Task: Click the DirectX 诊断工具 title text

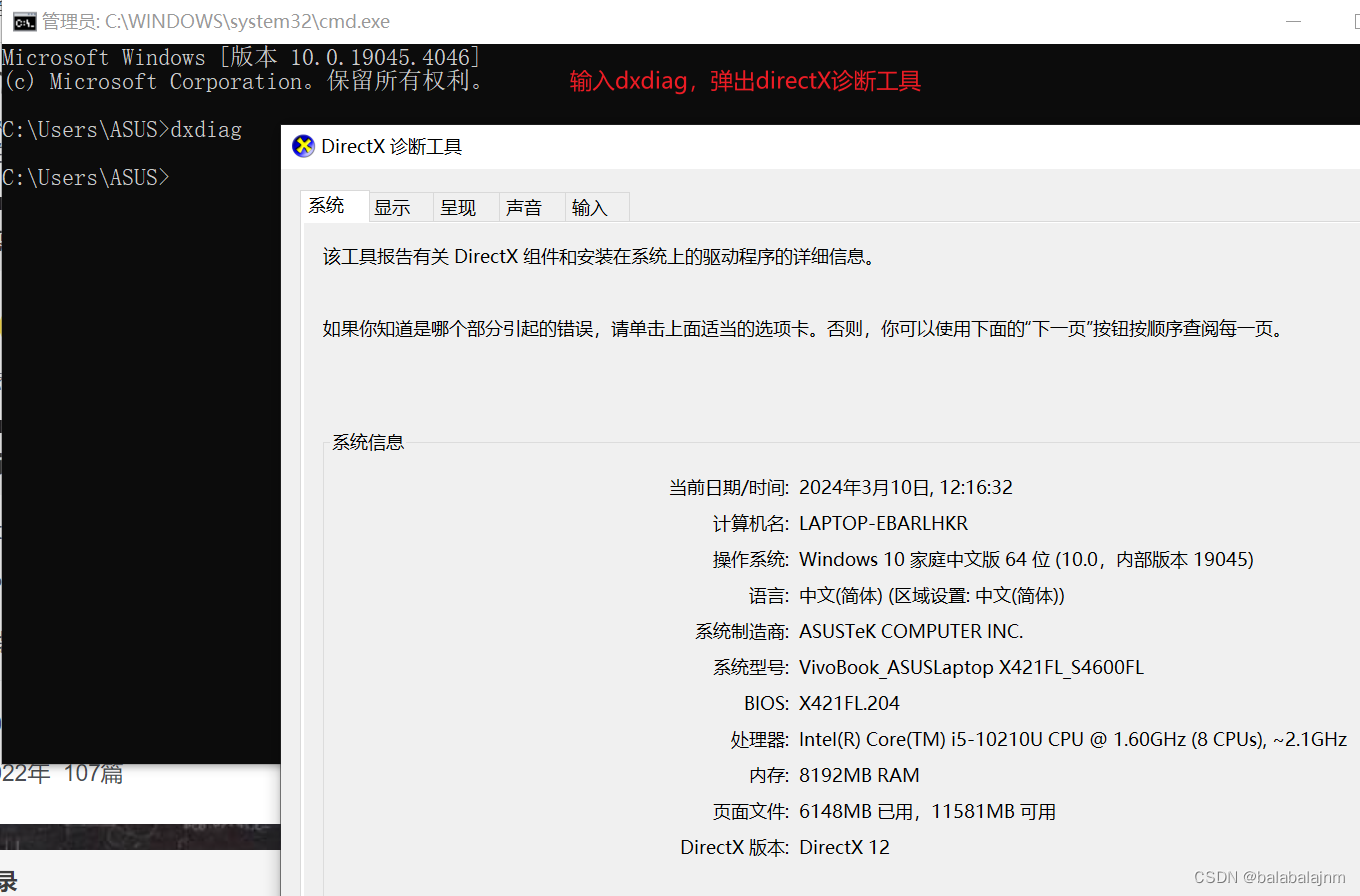Action: [391, 147]
